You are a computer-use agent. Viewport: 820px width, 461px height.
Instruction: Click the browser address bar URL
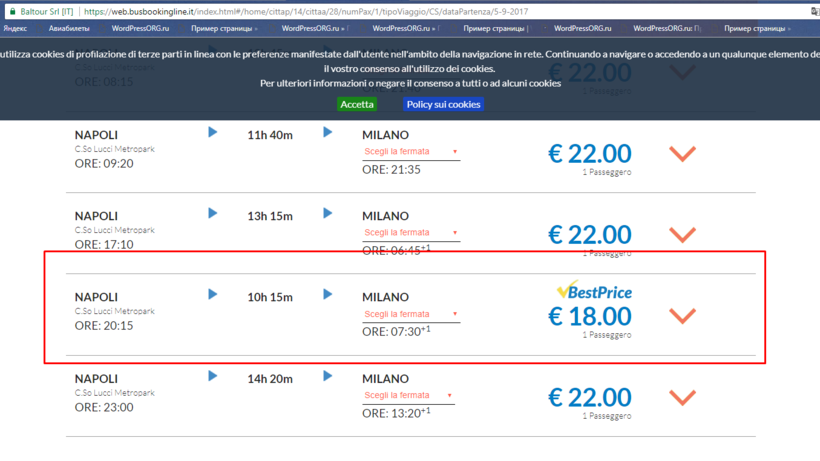(300, 11)
